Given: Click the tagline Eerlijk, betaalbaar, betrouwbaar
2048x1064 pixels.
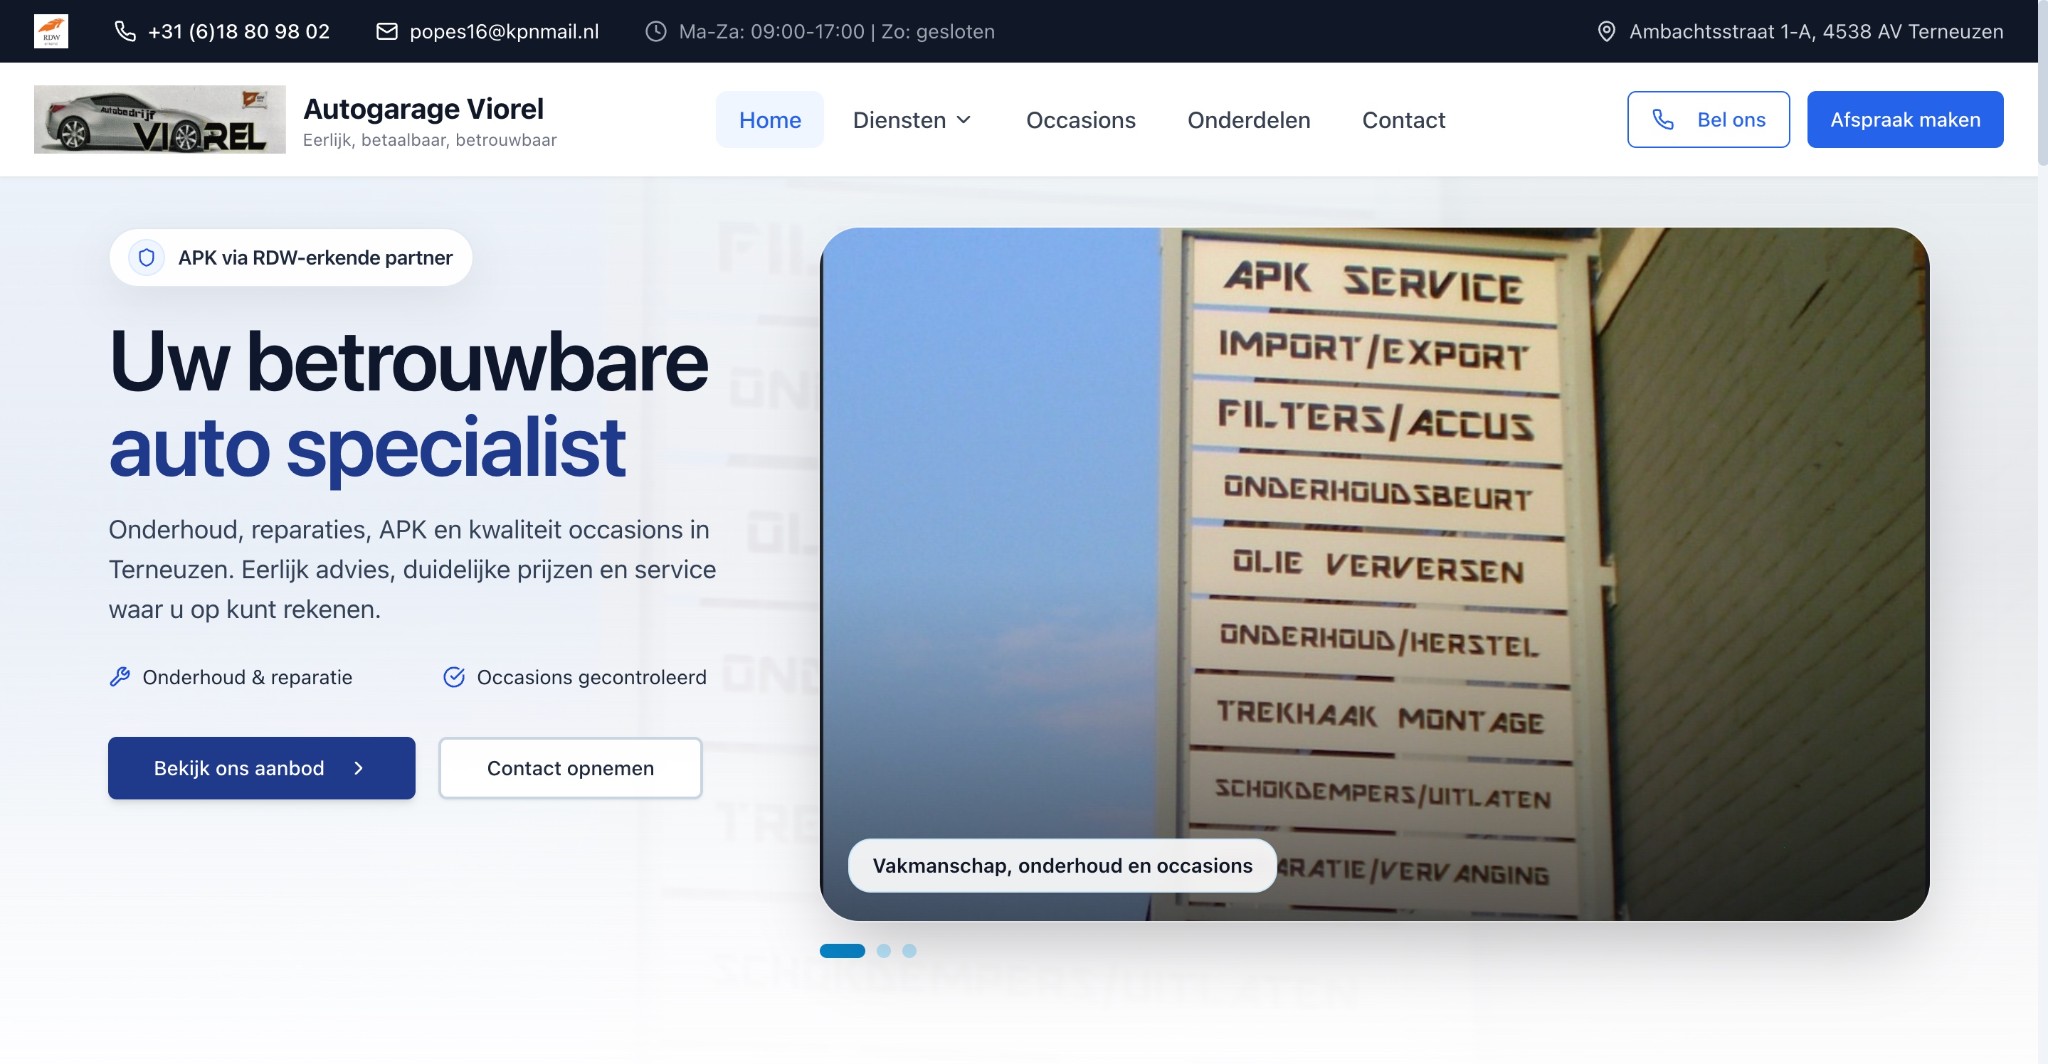Looking at the screenshot, I should point(430,140).
